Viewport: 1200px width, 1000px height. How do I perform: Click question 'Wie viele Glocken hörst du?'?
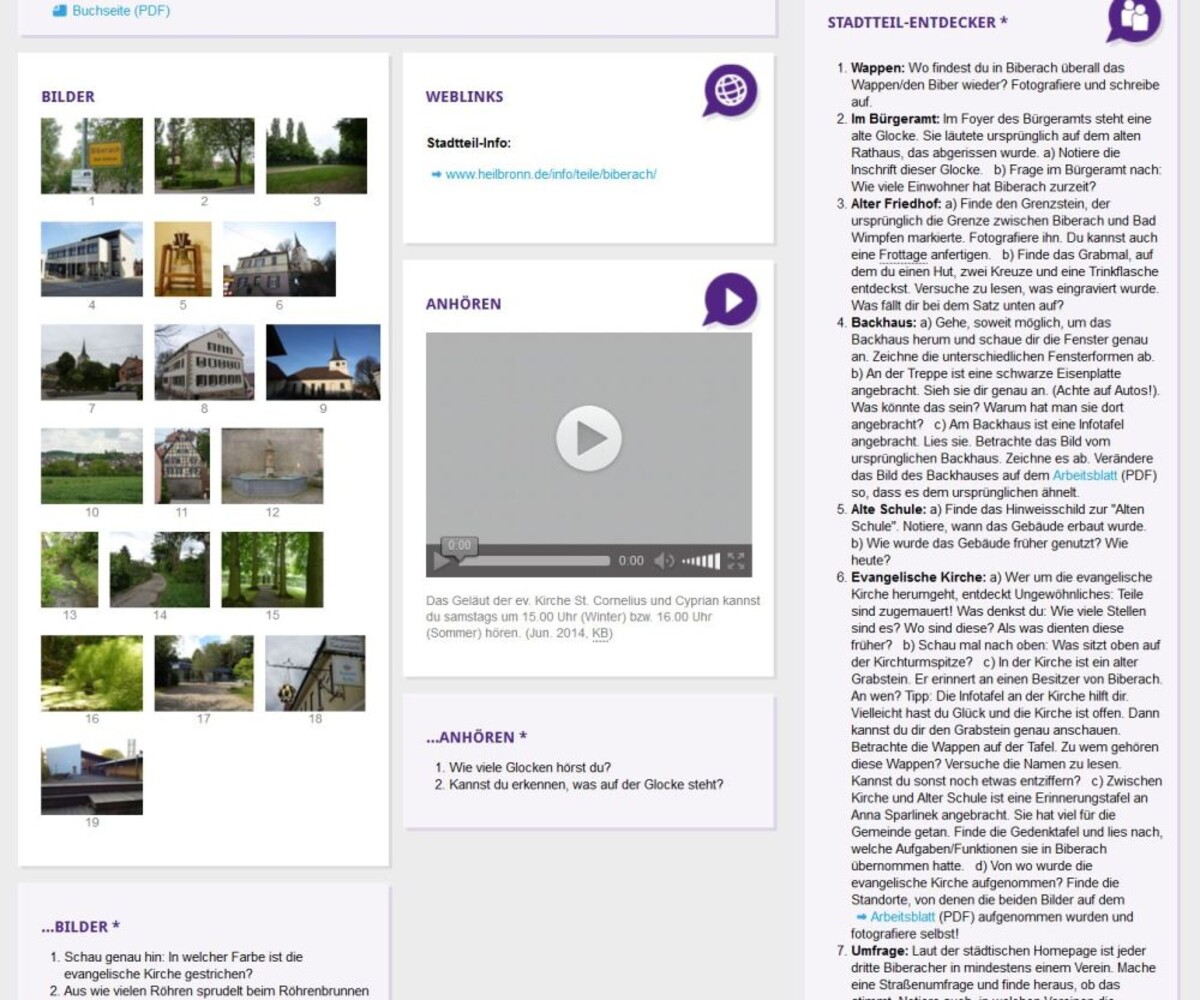(529, 768)
